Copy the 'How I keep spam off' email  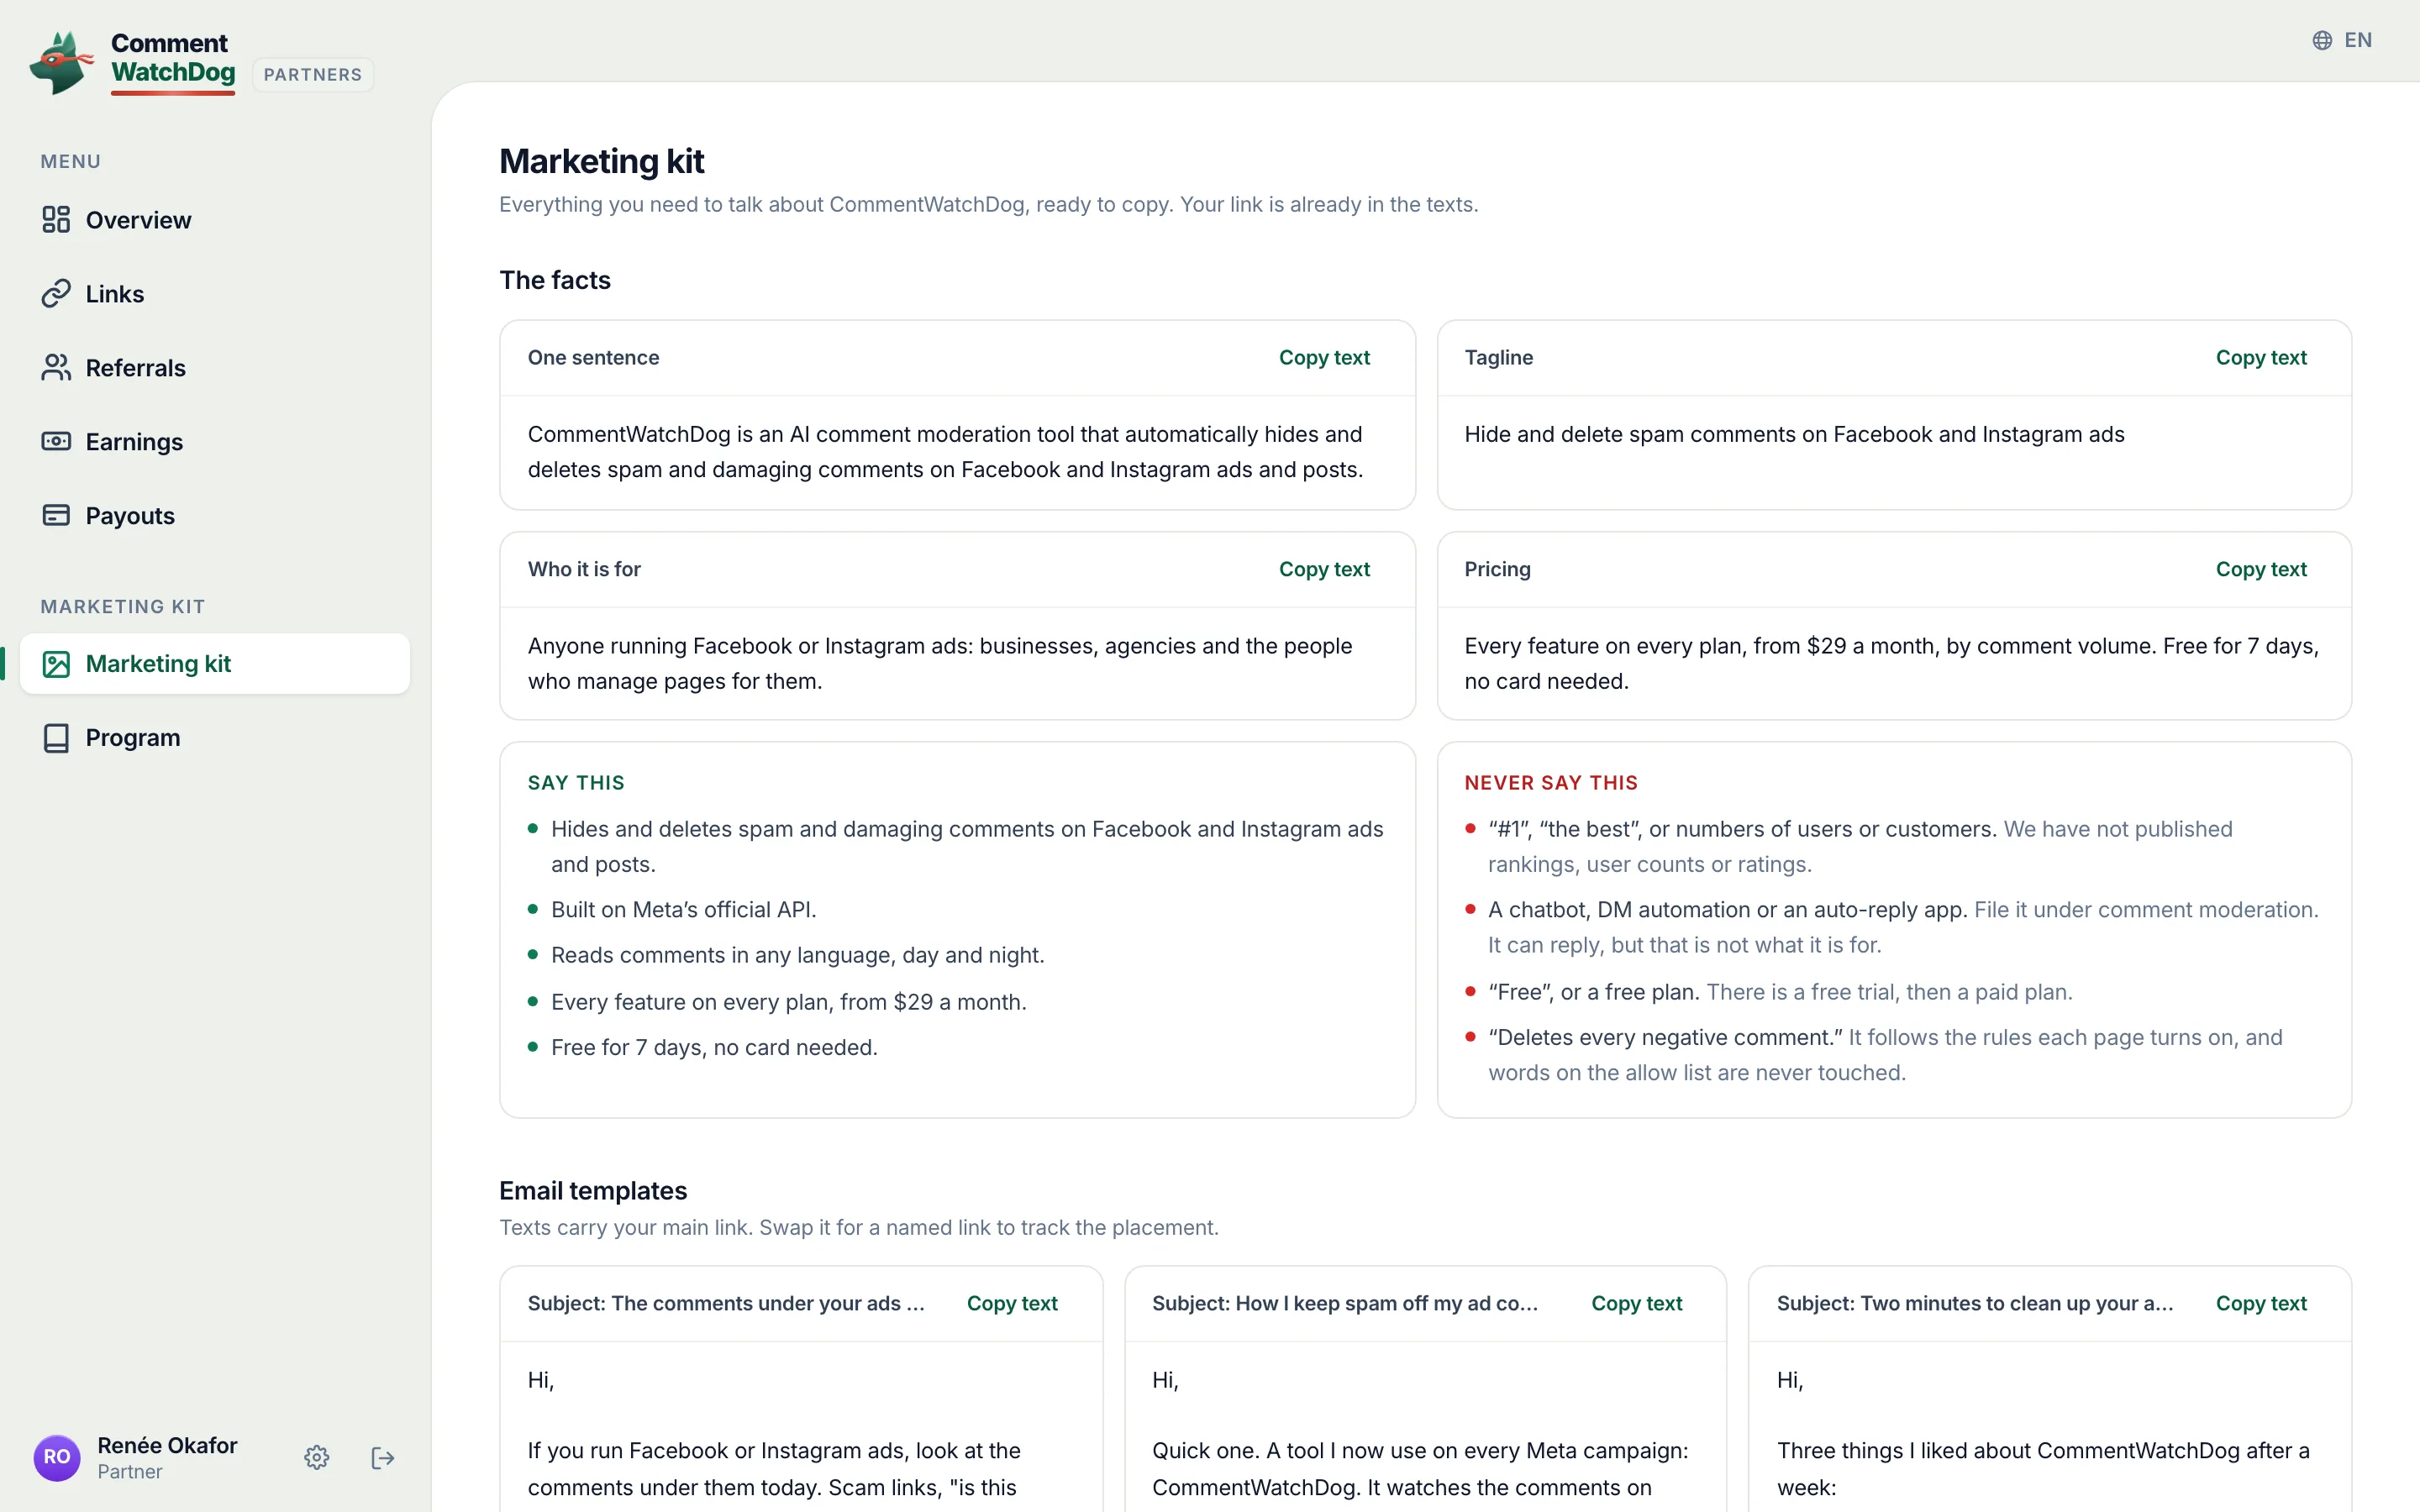[1637, 1303]
